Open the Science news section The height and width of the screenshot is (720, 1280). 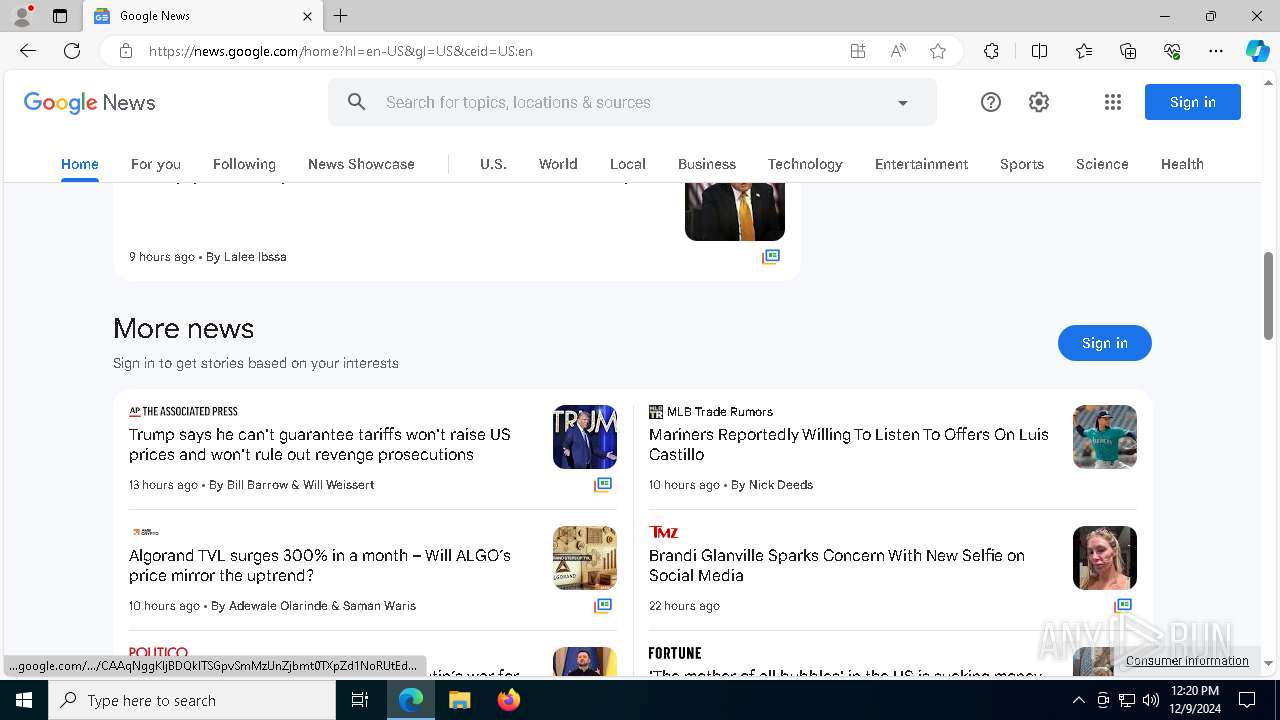pyautogui.click(x=1102, y=164)
